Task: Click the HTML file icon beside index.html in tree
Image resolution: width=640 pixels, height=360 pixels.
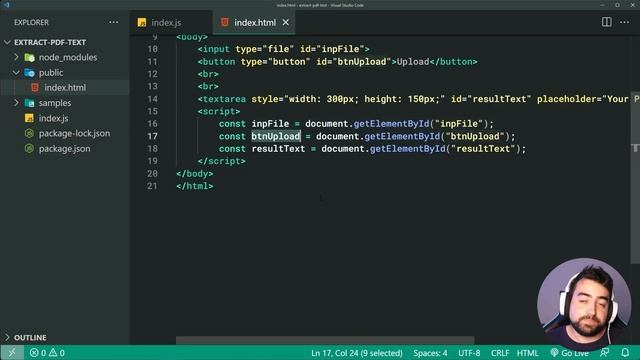Action: [35, 88]
